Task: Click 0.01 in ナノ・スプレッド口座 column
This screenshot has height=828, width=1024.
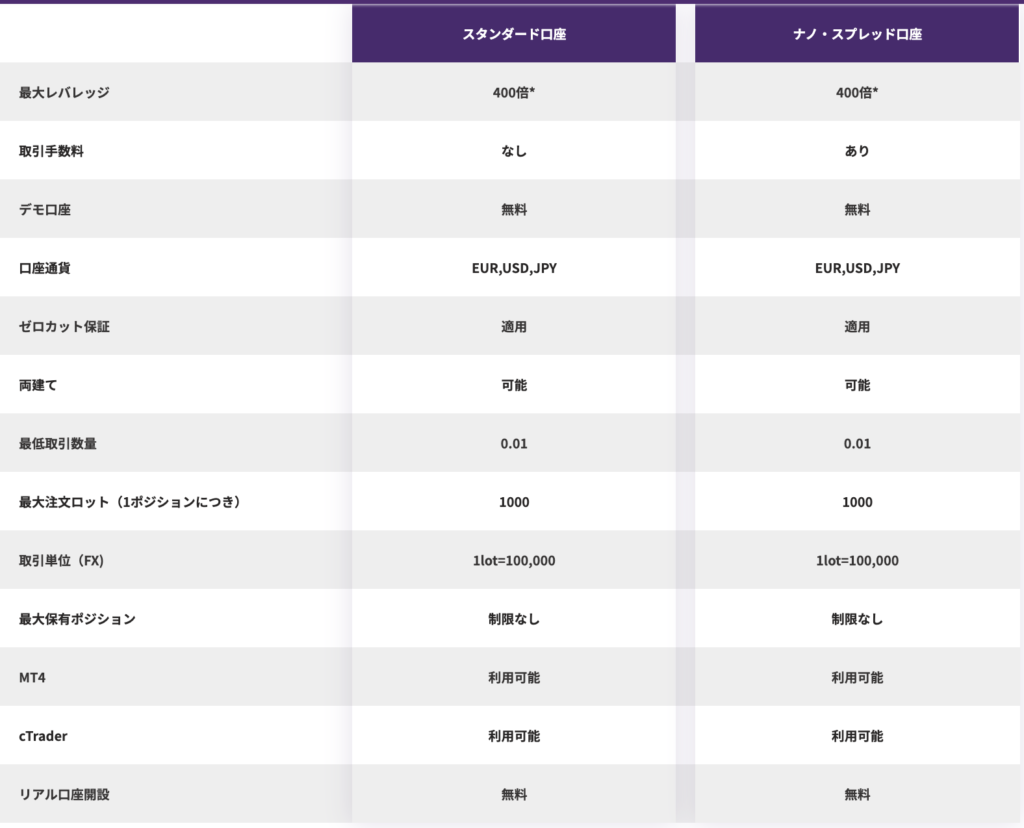Action: [x=857, y=443]
